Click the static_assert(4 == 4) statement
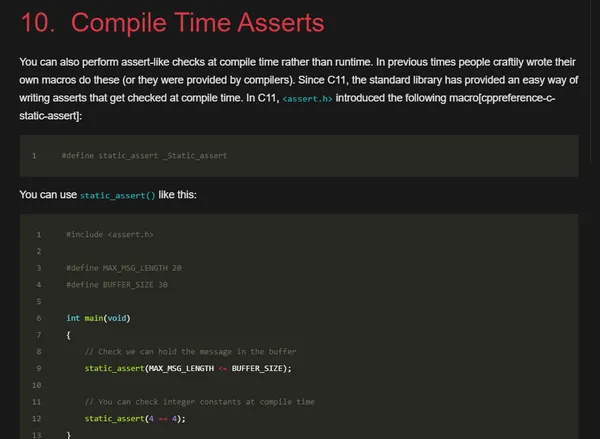Image resolution: width=600 pixels, height=439 pixels. coord(135,418)
